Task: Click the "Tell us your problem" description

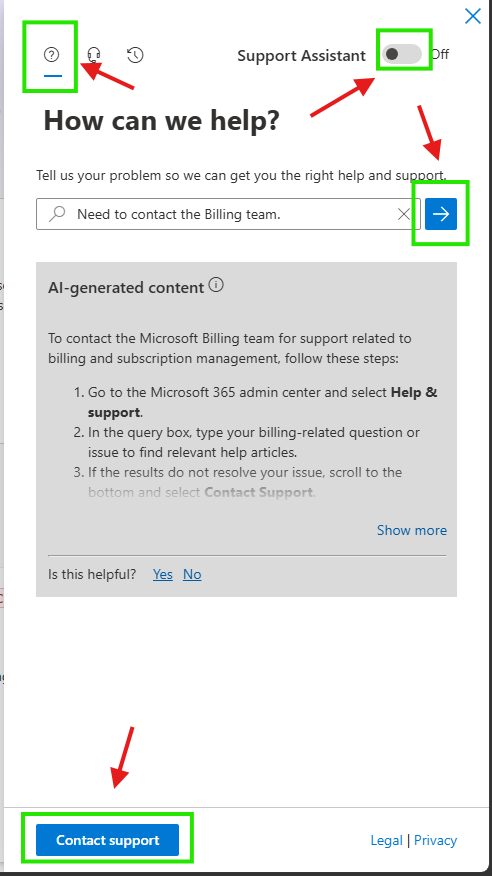Action: [241, 175]
